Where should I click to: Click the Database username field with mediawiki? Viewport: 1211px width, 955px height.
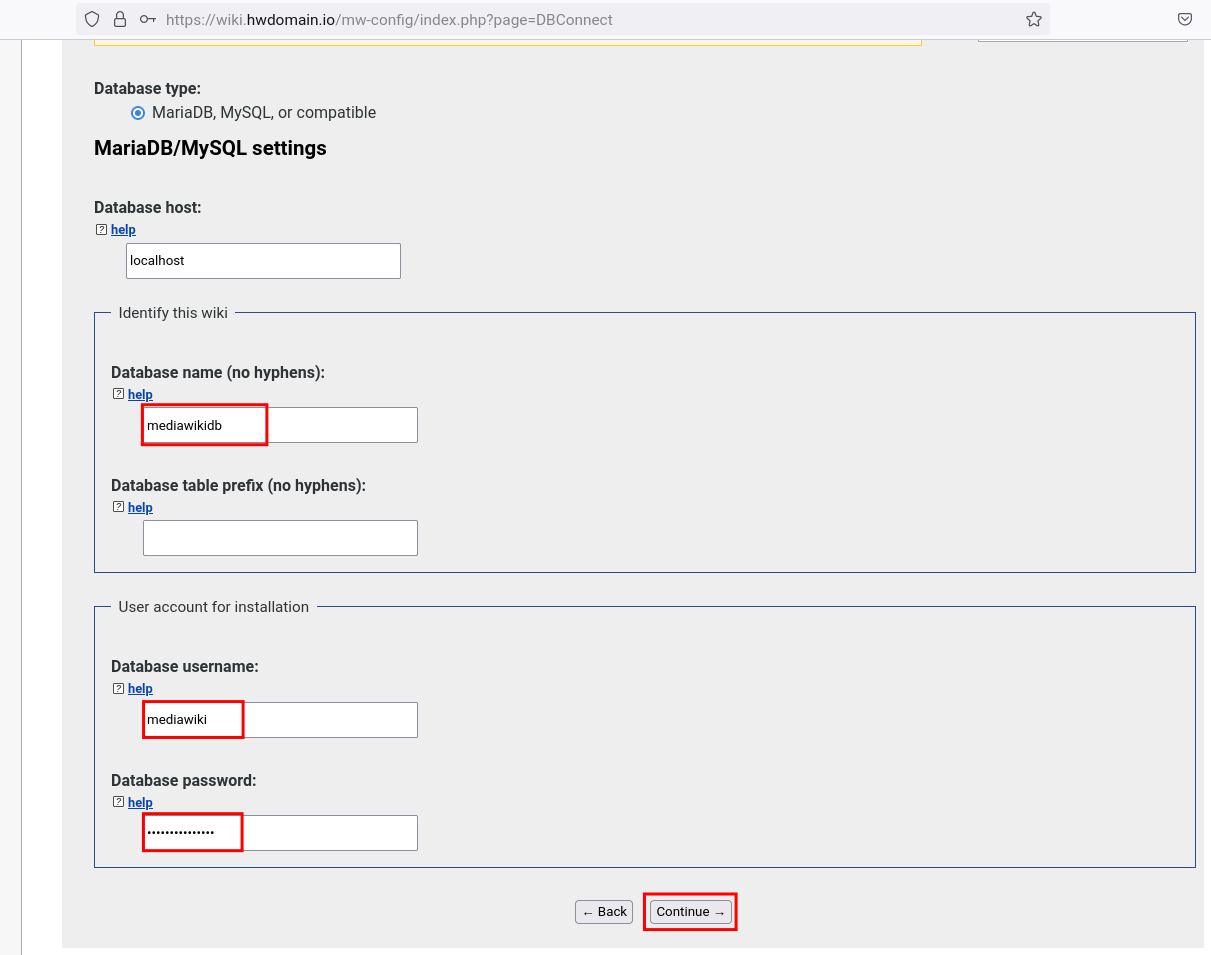[280, 720]
